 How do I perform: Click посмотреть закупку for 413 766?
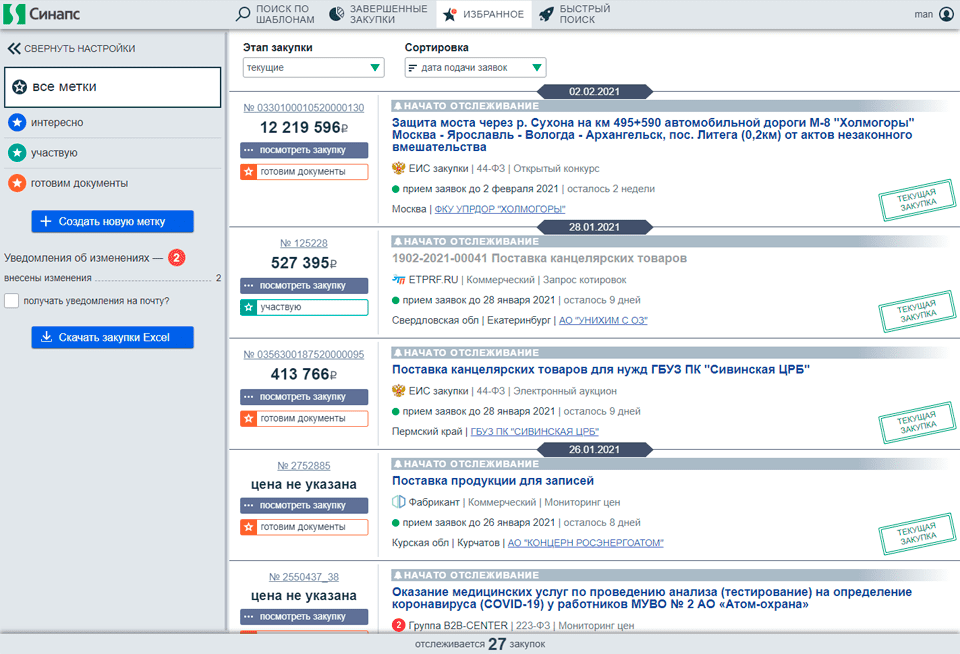(x=304, y=397)
